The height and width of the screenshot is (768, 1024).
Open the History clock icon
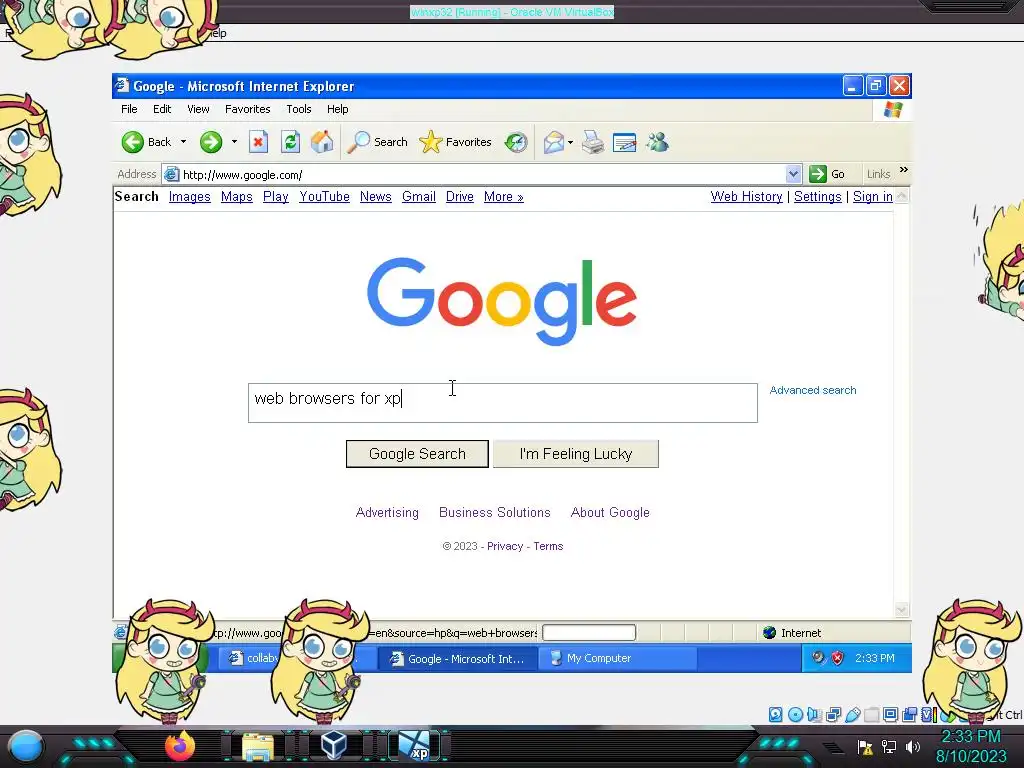(x=516, y=142)
